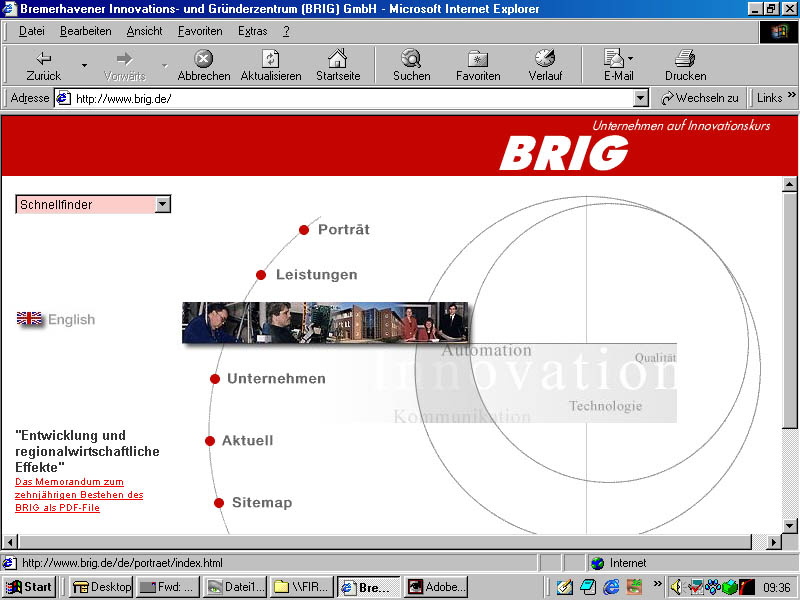
Task: Click the Zurück back button
Action: coord(44,65)
